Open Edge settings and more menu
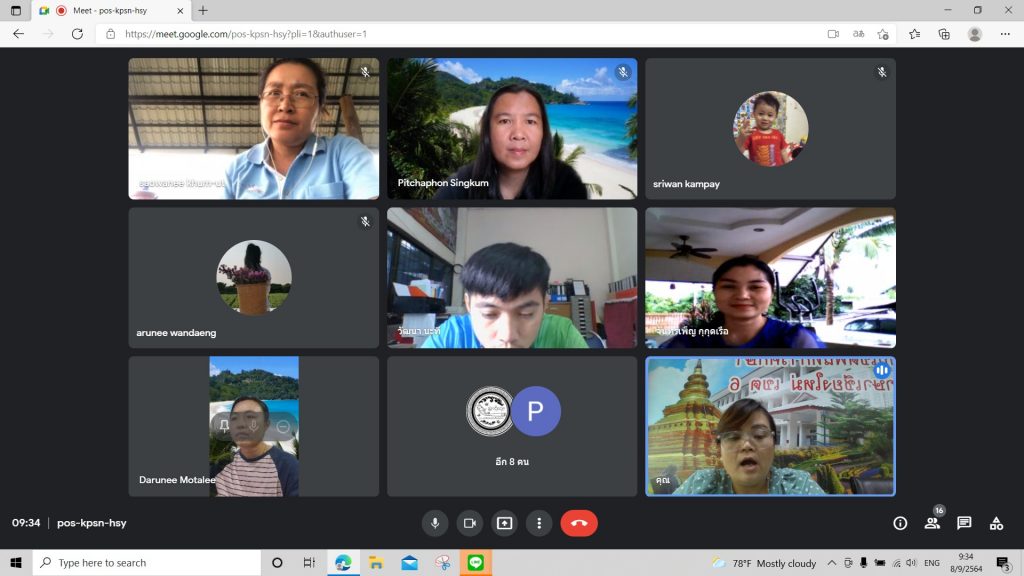This screenshot has height=576, width=1024. pos(1005,34)
